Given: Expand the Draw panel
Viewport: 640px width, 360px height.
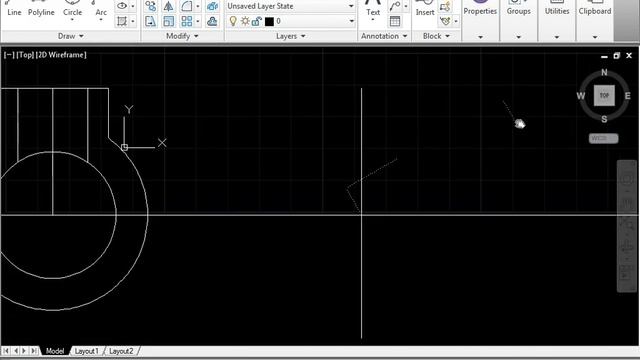Looking at the screenshot, I should coord(71,36).
